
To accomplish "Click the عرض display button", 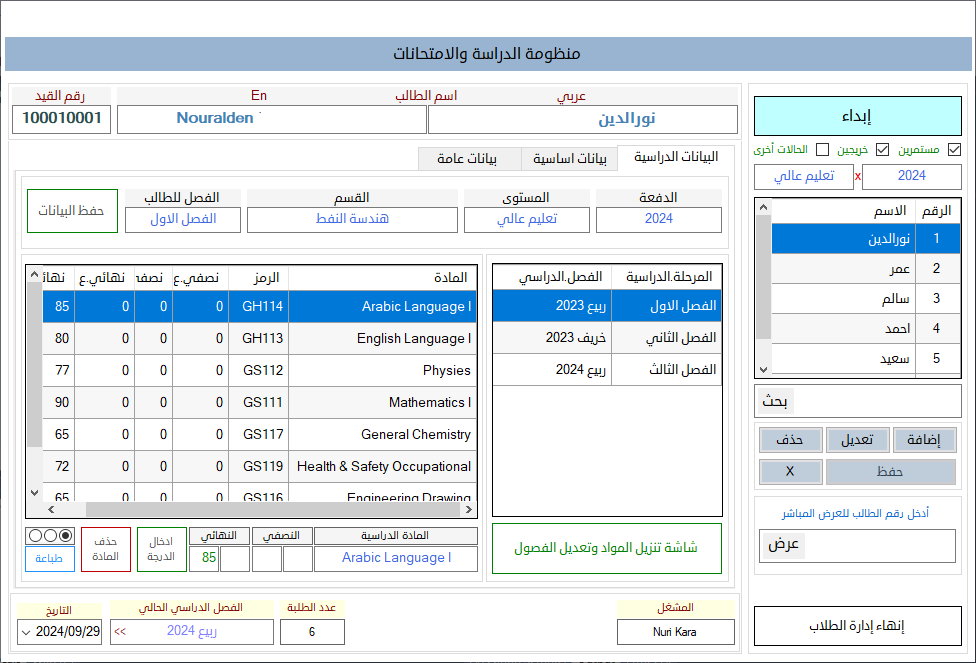I will tap(783, 545).
